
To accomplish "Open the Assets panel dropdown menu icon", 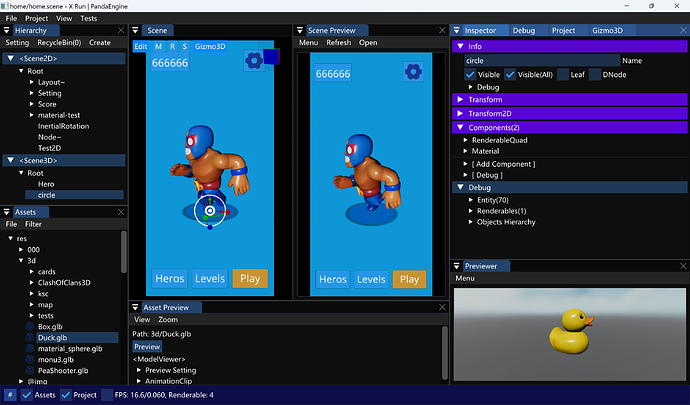I will click(x=7, y=212).
